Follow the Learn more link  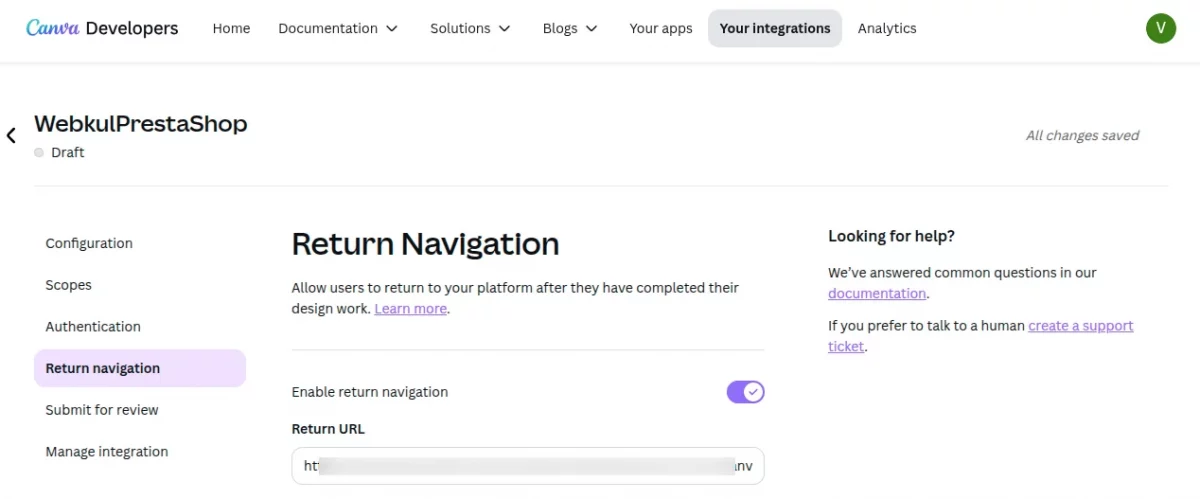411,309
